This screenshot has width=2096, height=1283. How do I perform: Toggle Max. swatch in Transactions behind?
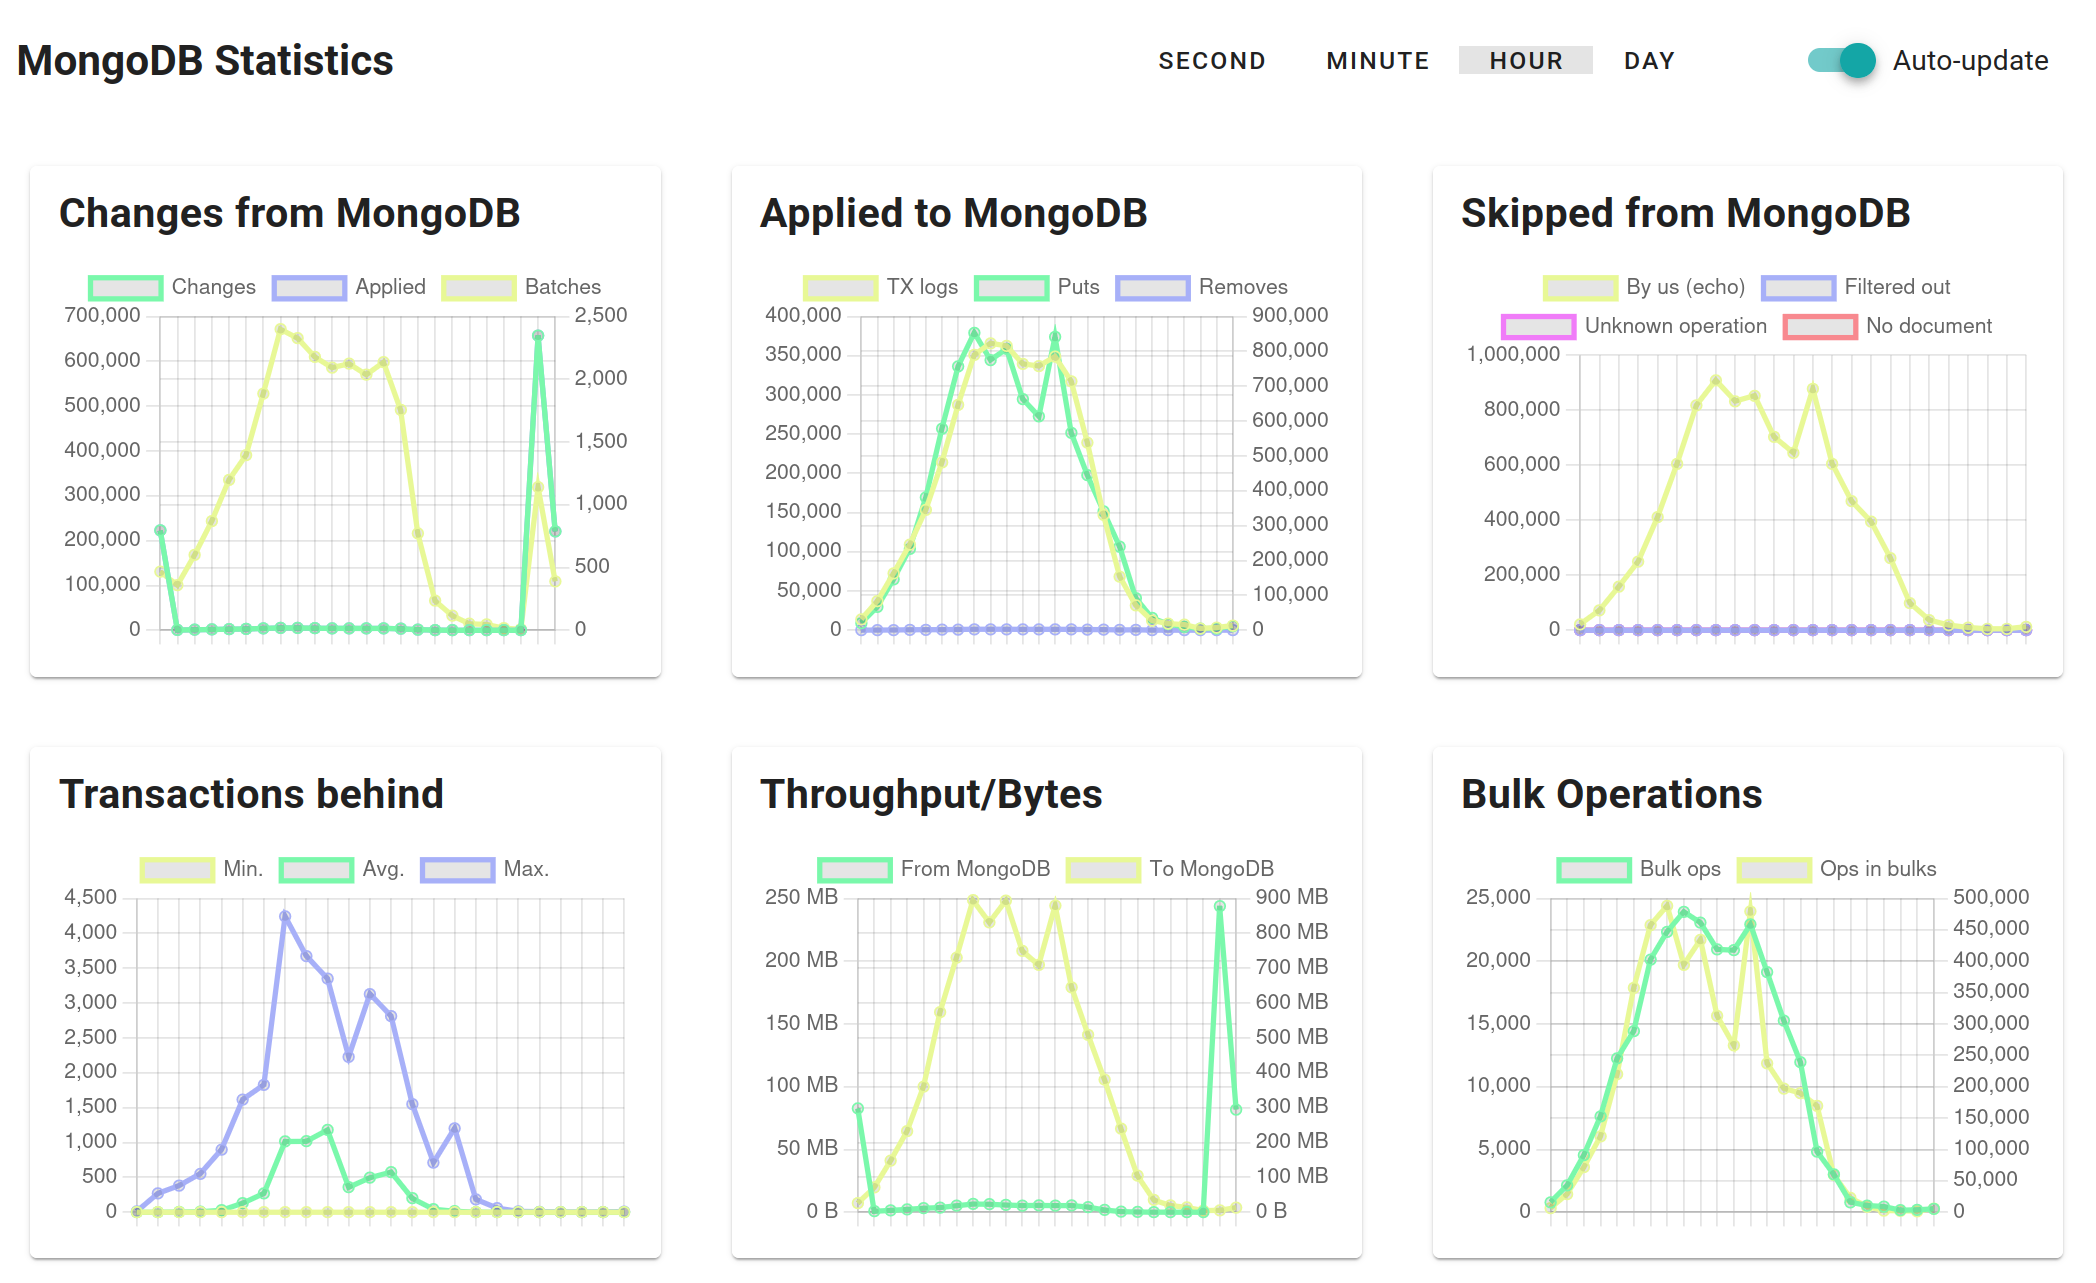[x=458, y=870]
